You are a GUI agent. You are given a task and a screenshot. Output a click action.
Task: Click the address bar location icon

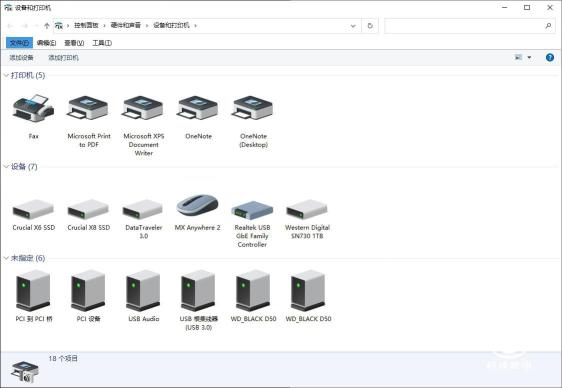[59, 26]
